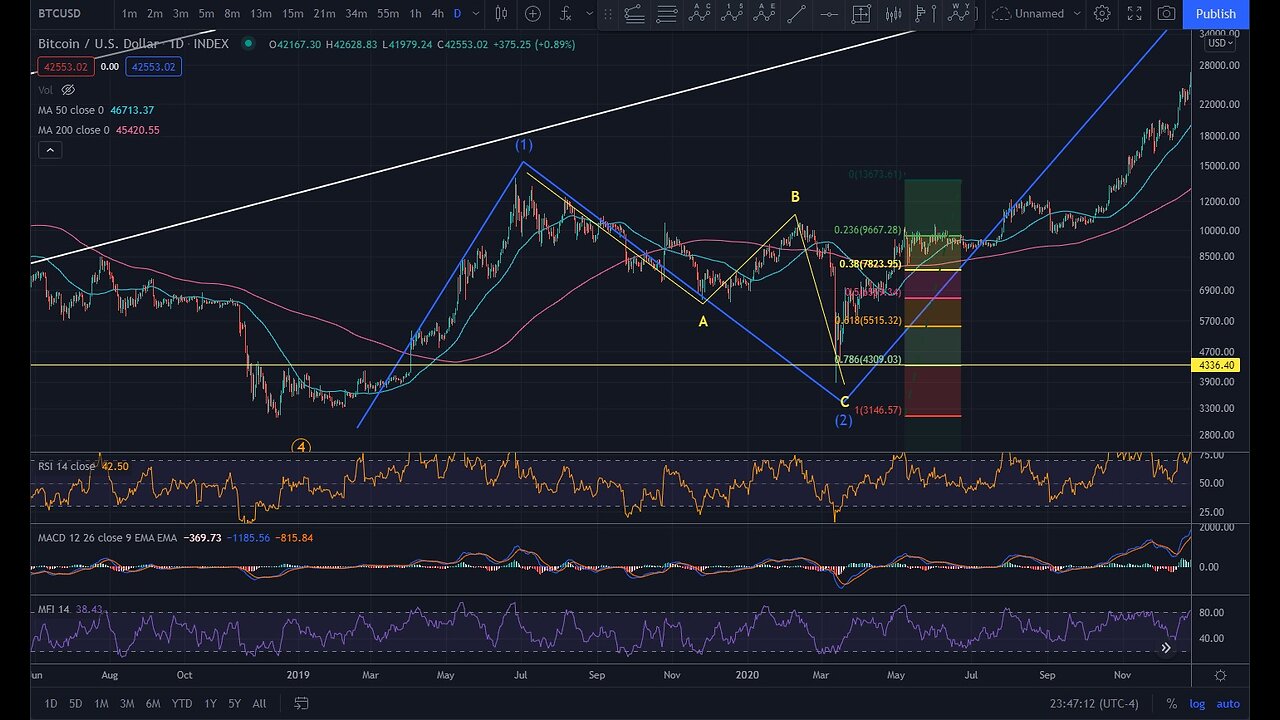
Task: Expand the timeframe dropdown arrow
Action: (476, 14)
